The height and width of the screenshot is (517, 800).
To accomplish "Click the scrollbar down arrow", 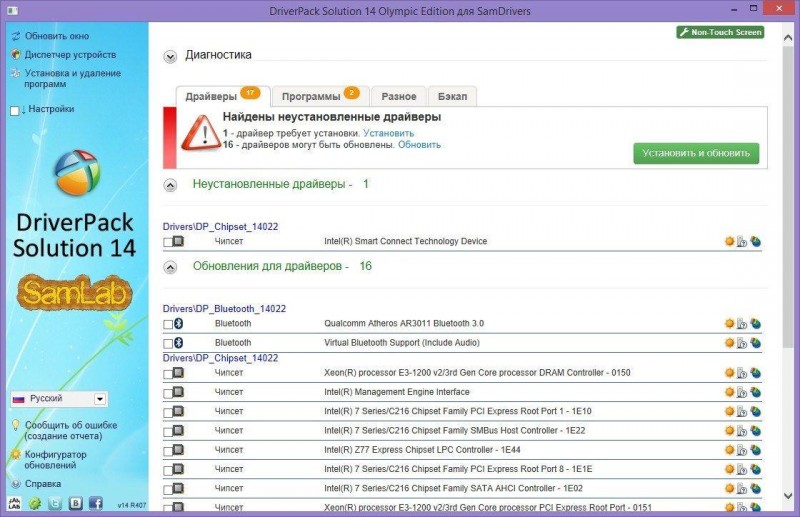I will [788, 496].
